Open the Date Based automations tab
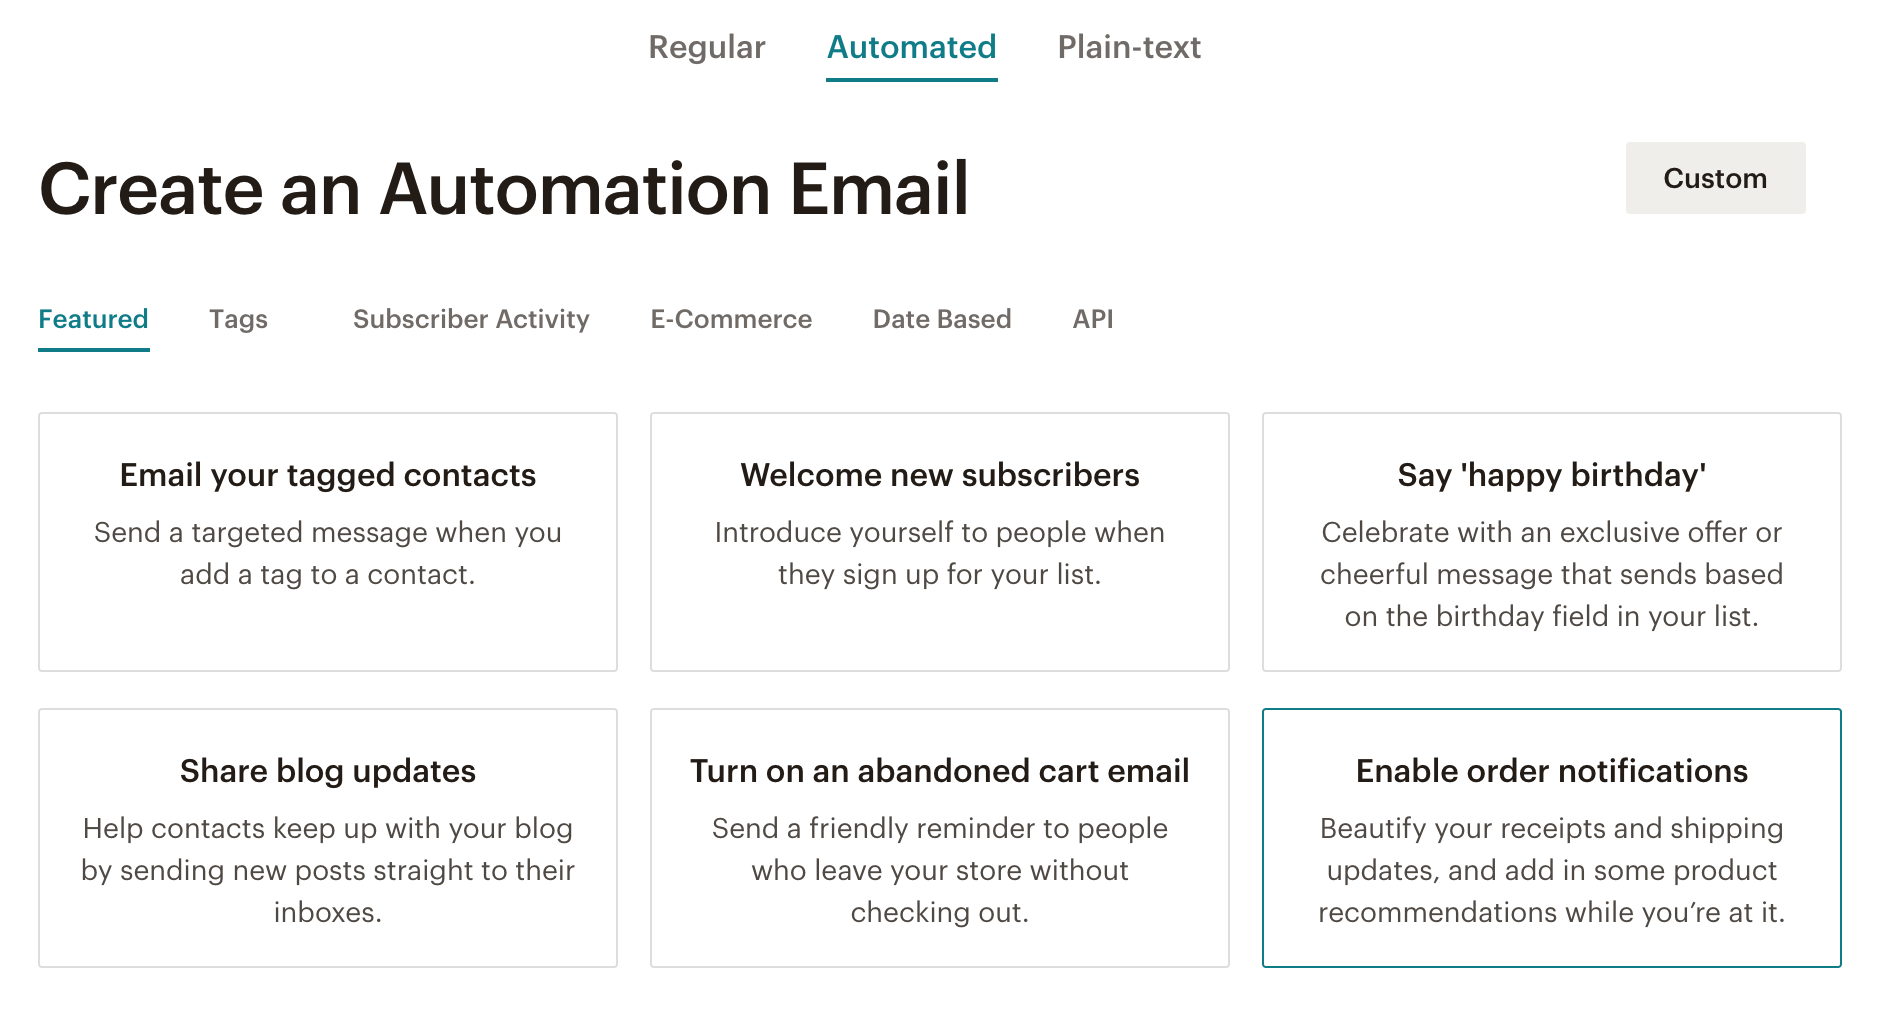The image size is (1904, 1026). [x=941, y=319]
